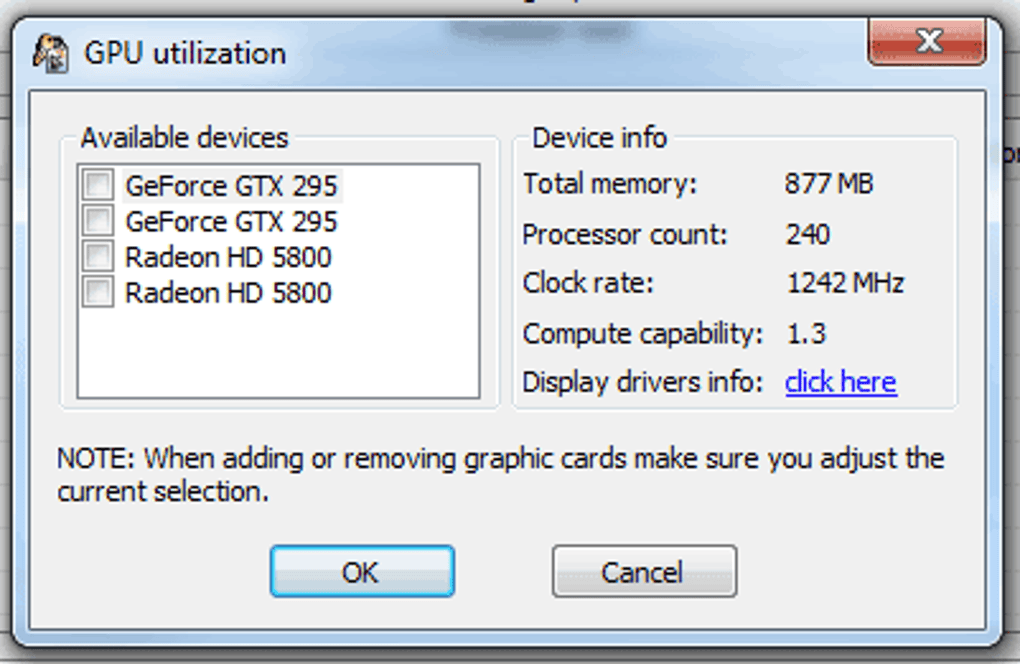The image size is (1020, 664).
Task: Tick the first Radeon HD 5800 checkbox
Action: click(98, 257)
